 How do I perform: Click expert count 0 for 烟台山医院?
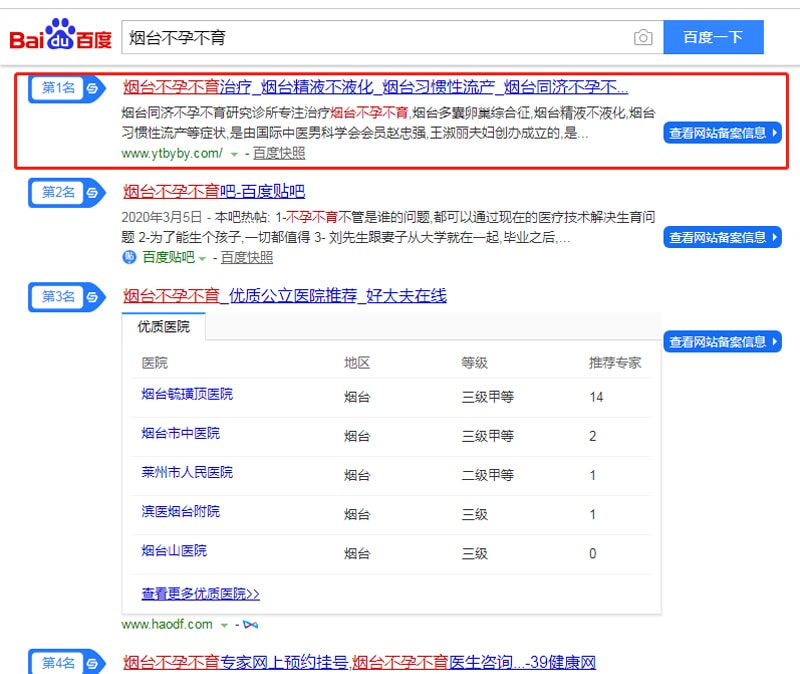[x=593, y=554]
